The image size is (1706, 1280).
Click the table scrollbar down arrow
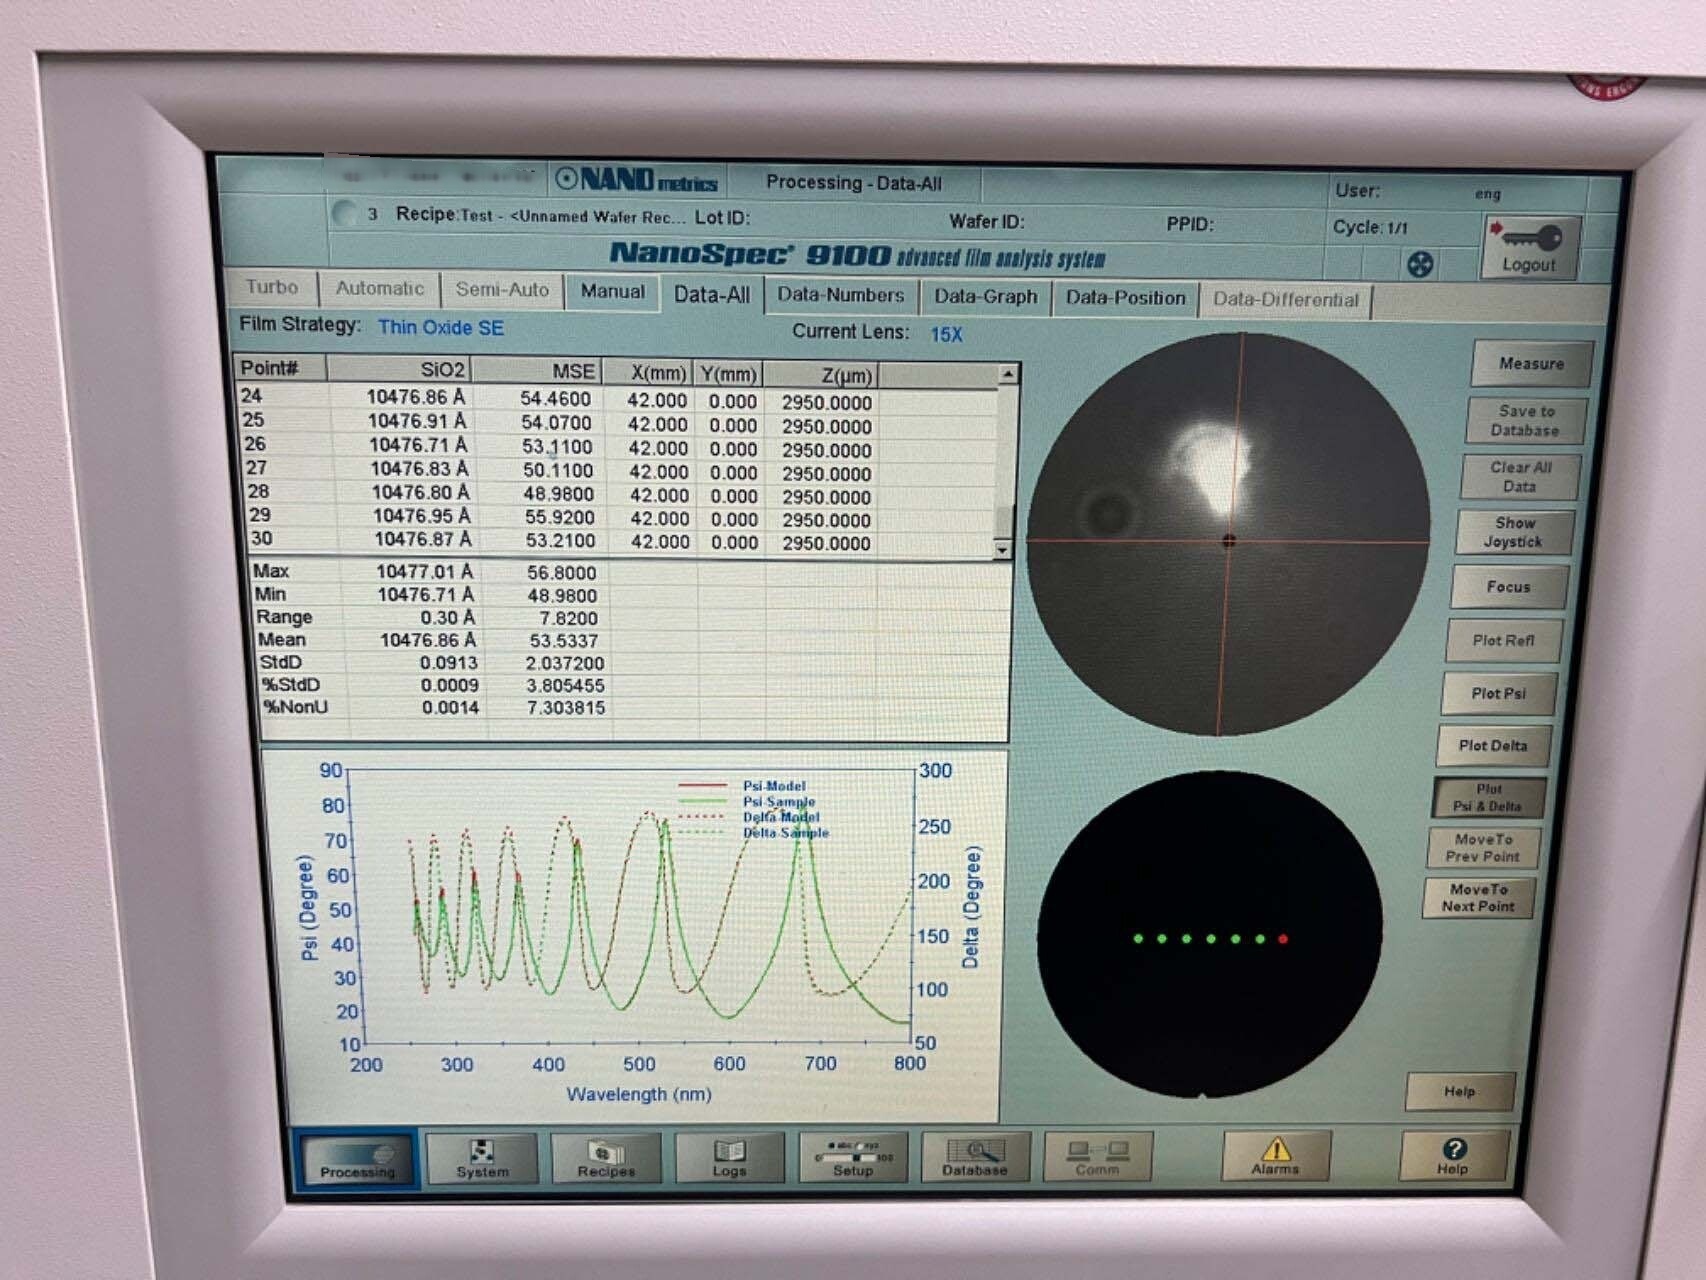coord(1003,550)
